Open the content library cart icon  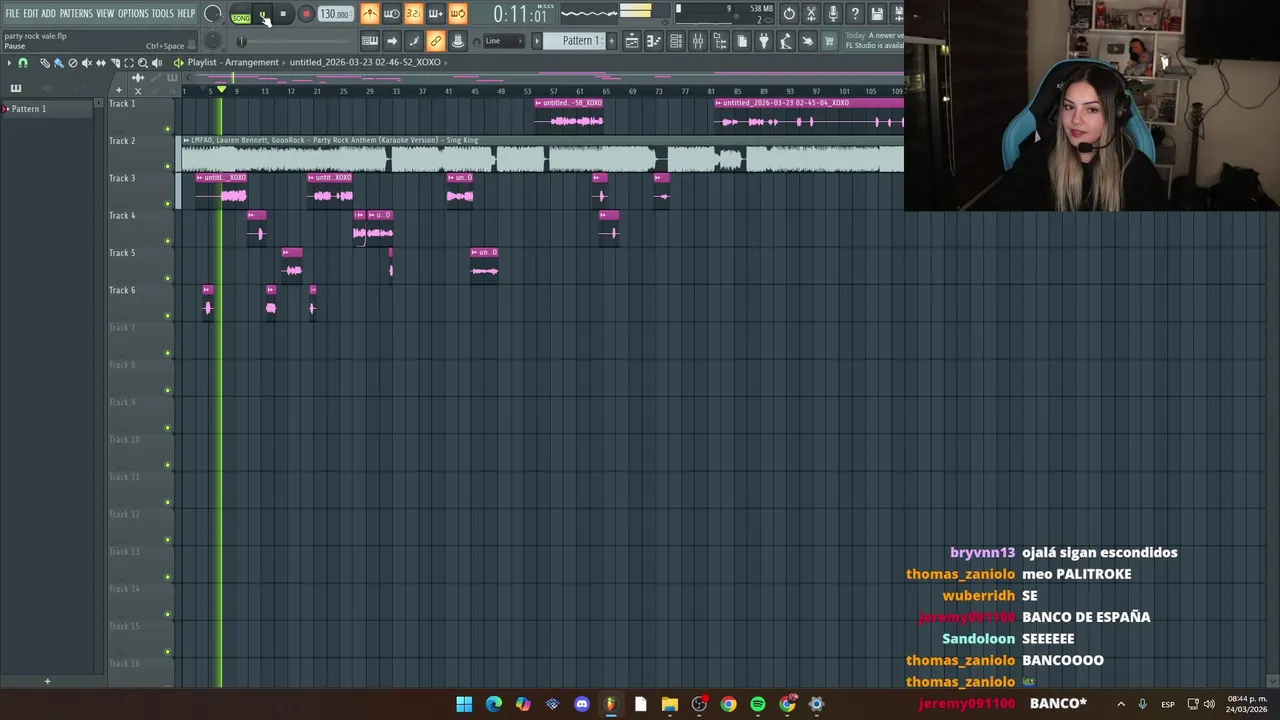[829, 41]
